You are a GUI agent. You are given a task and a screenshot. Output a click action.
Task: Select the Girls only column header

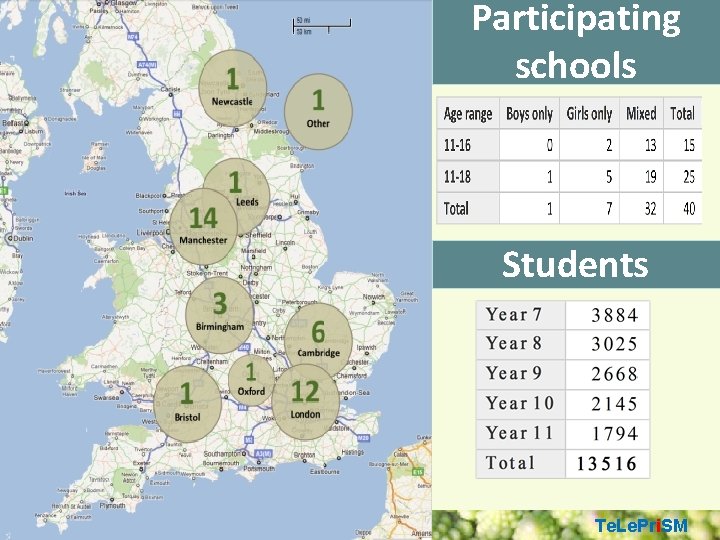pyautogui.click(x=589, y=113)
